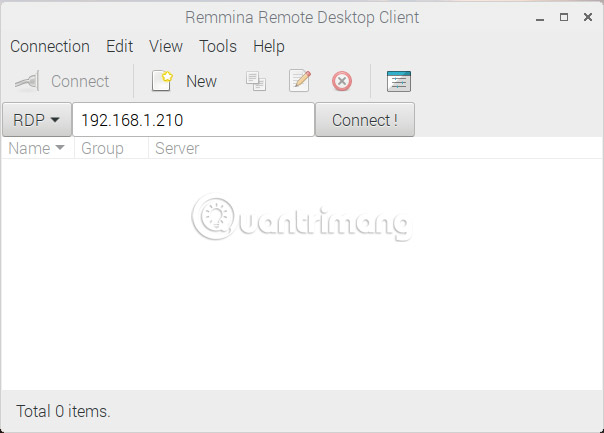
Task: Click the Server column header
Action: click(177, 148)
